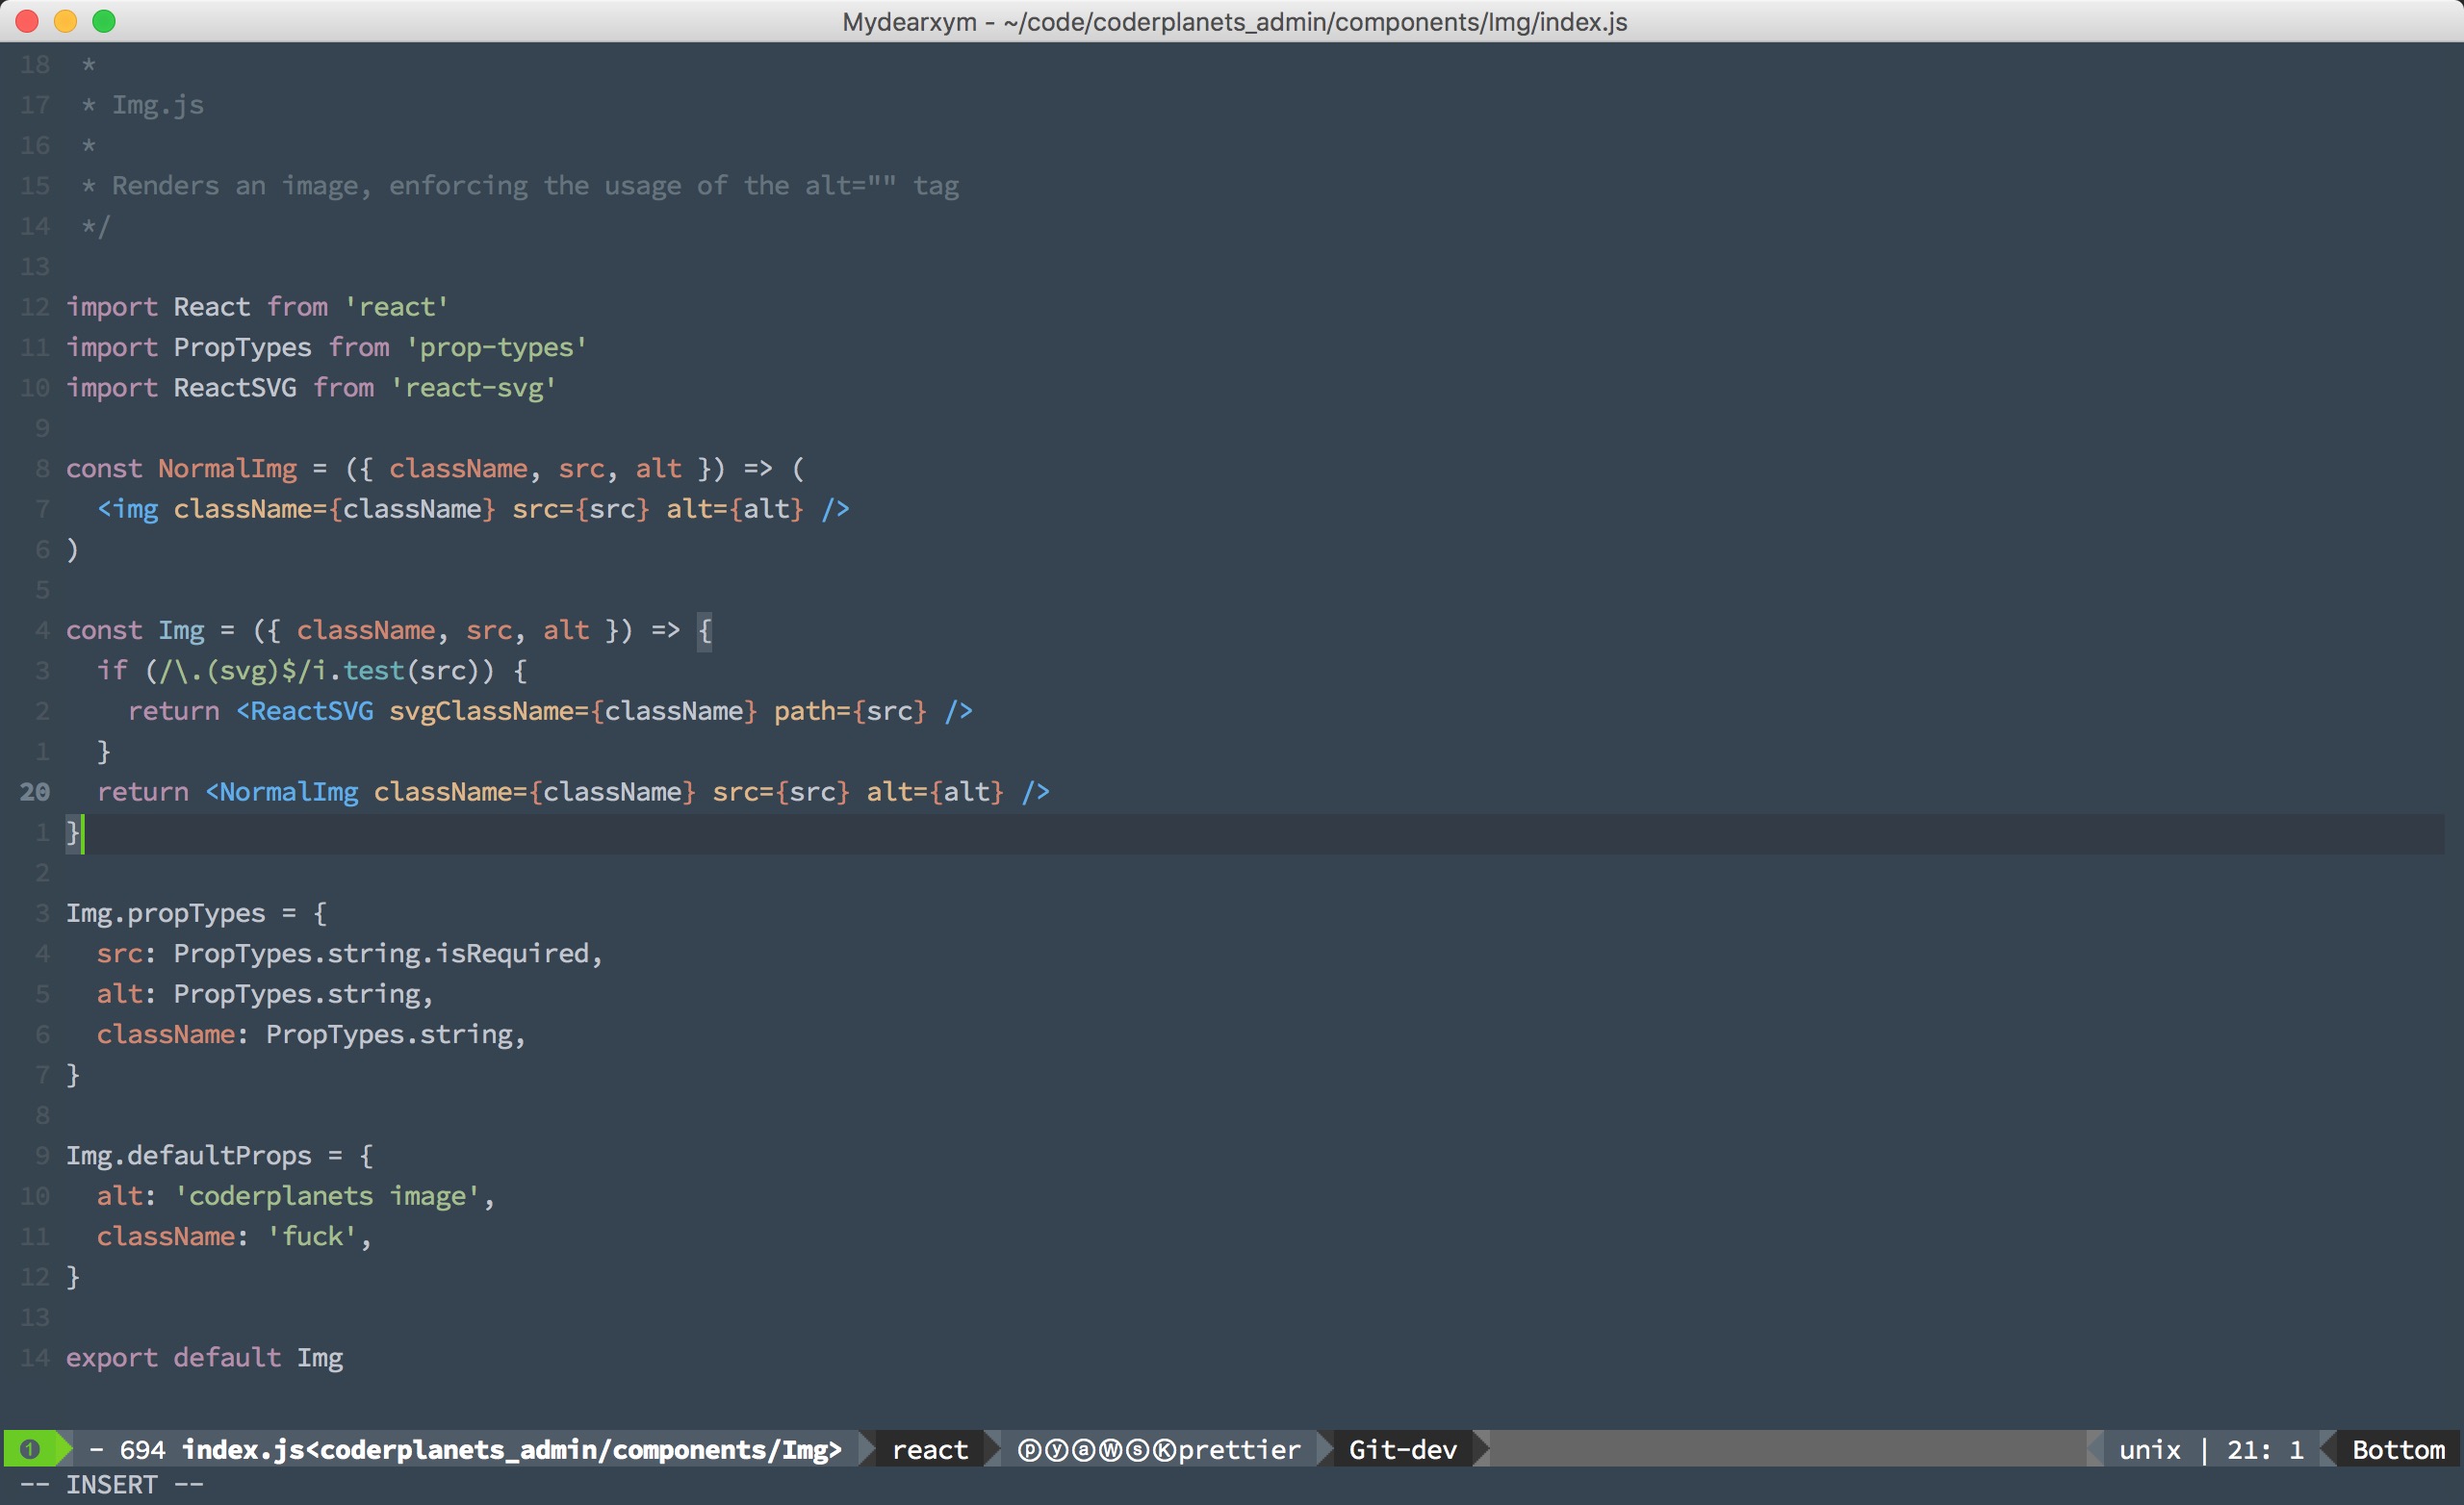This screenshot has width=2464, height=1505.
Task: Click the 'react-svg' import string
Action: pos(473,388)
